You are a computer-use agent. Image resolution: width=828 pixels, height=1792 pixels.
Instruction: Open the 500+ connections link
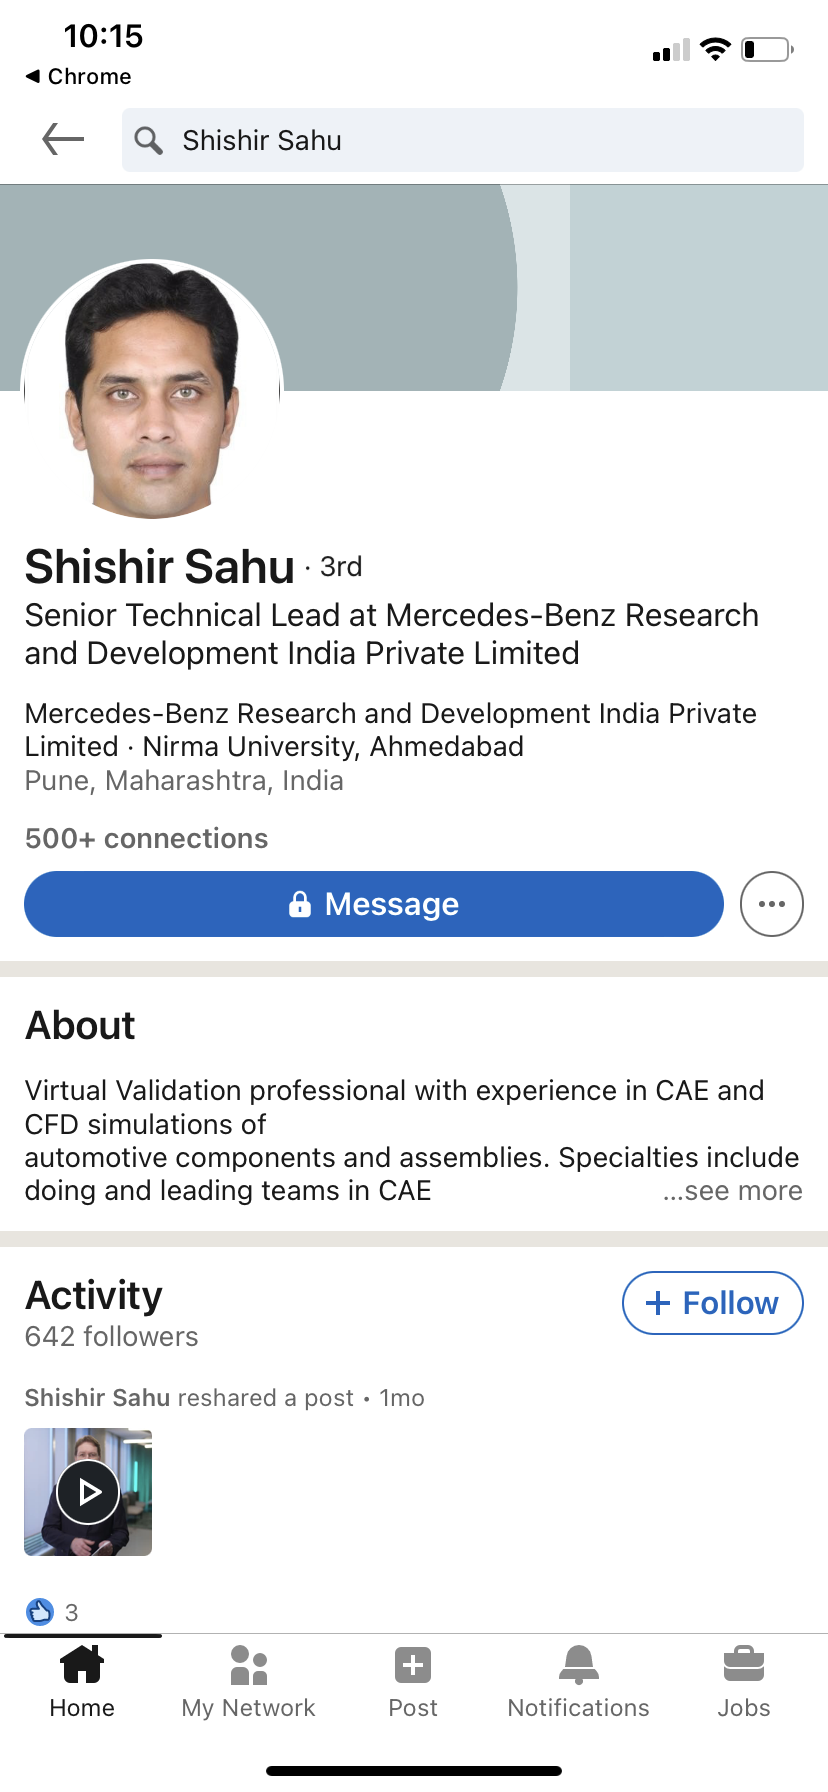tap(147, 838)
